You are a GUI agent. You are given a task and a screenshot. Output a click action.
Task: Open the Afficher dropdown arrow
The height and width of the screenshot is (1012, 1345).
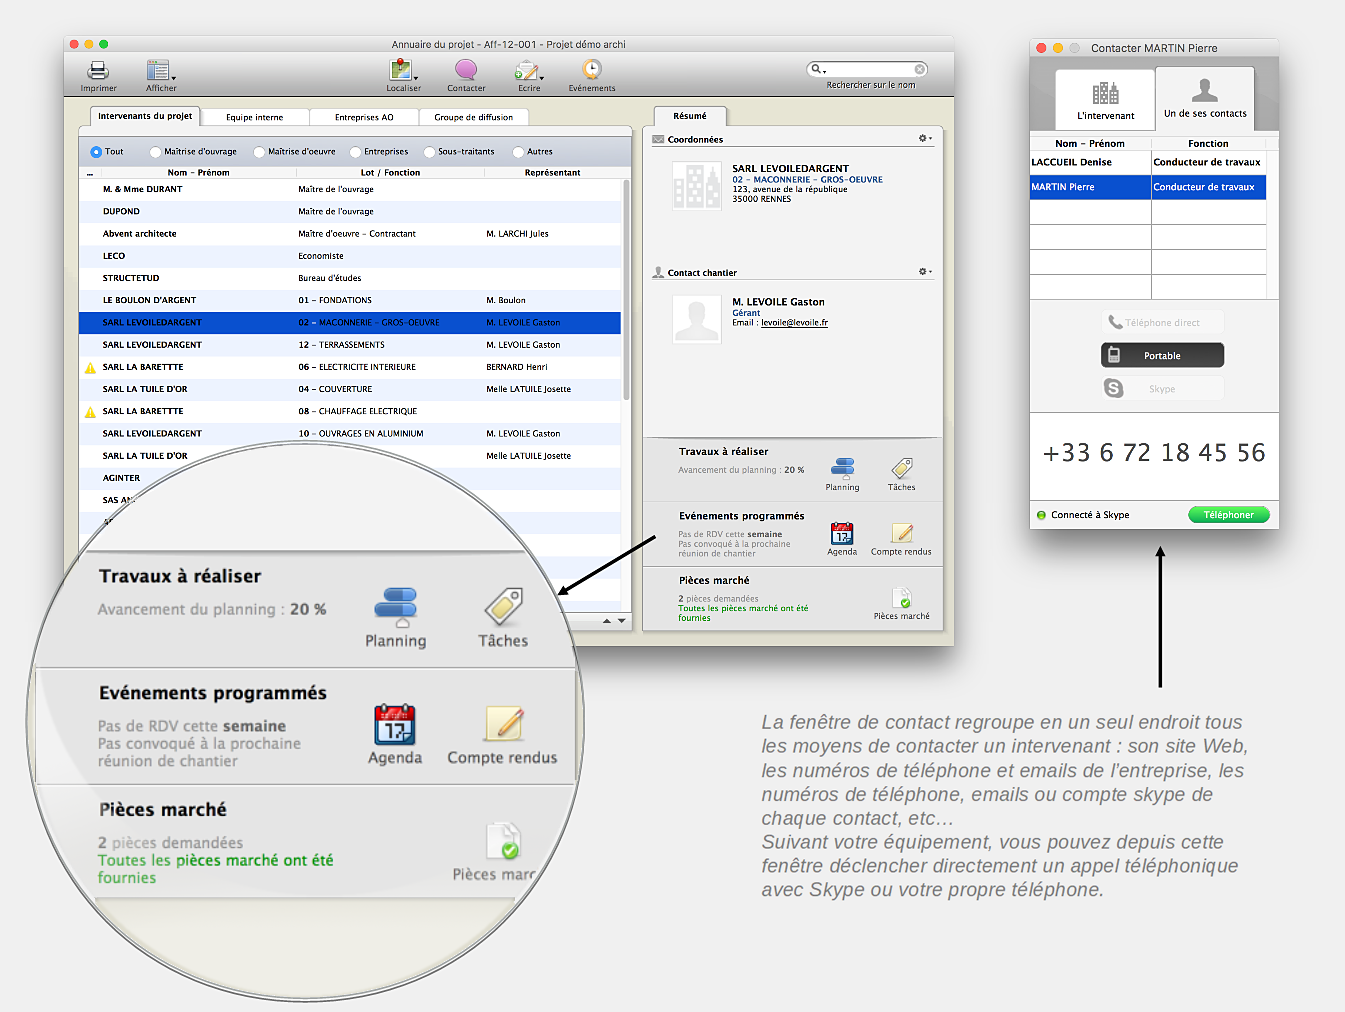click(174, 78)
